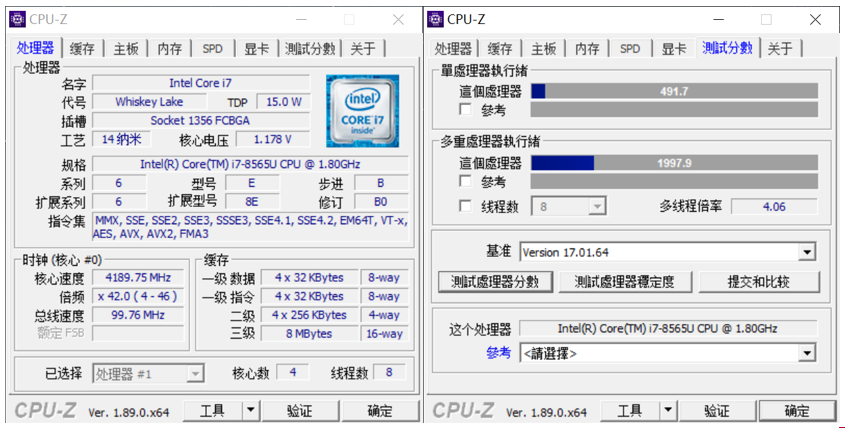Switch to 主板 tab in right window
The width and height of the screenshot is (845, 431).
click(543, 49)
